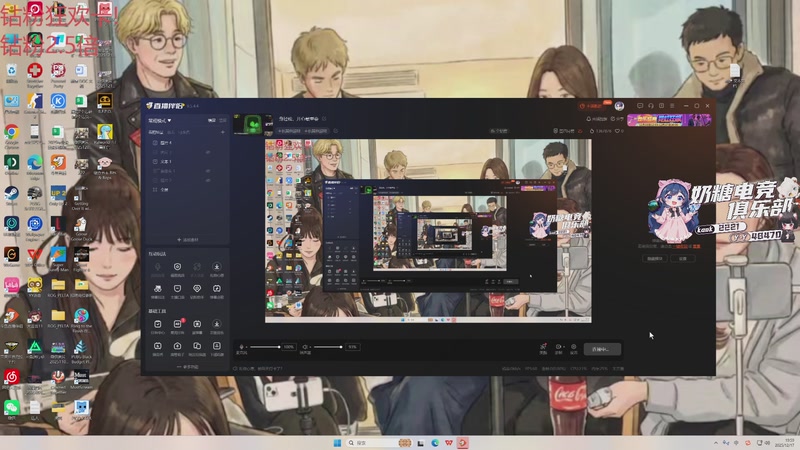Select the first scene tab in the source panel

click(156, 132)
